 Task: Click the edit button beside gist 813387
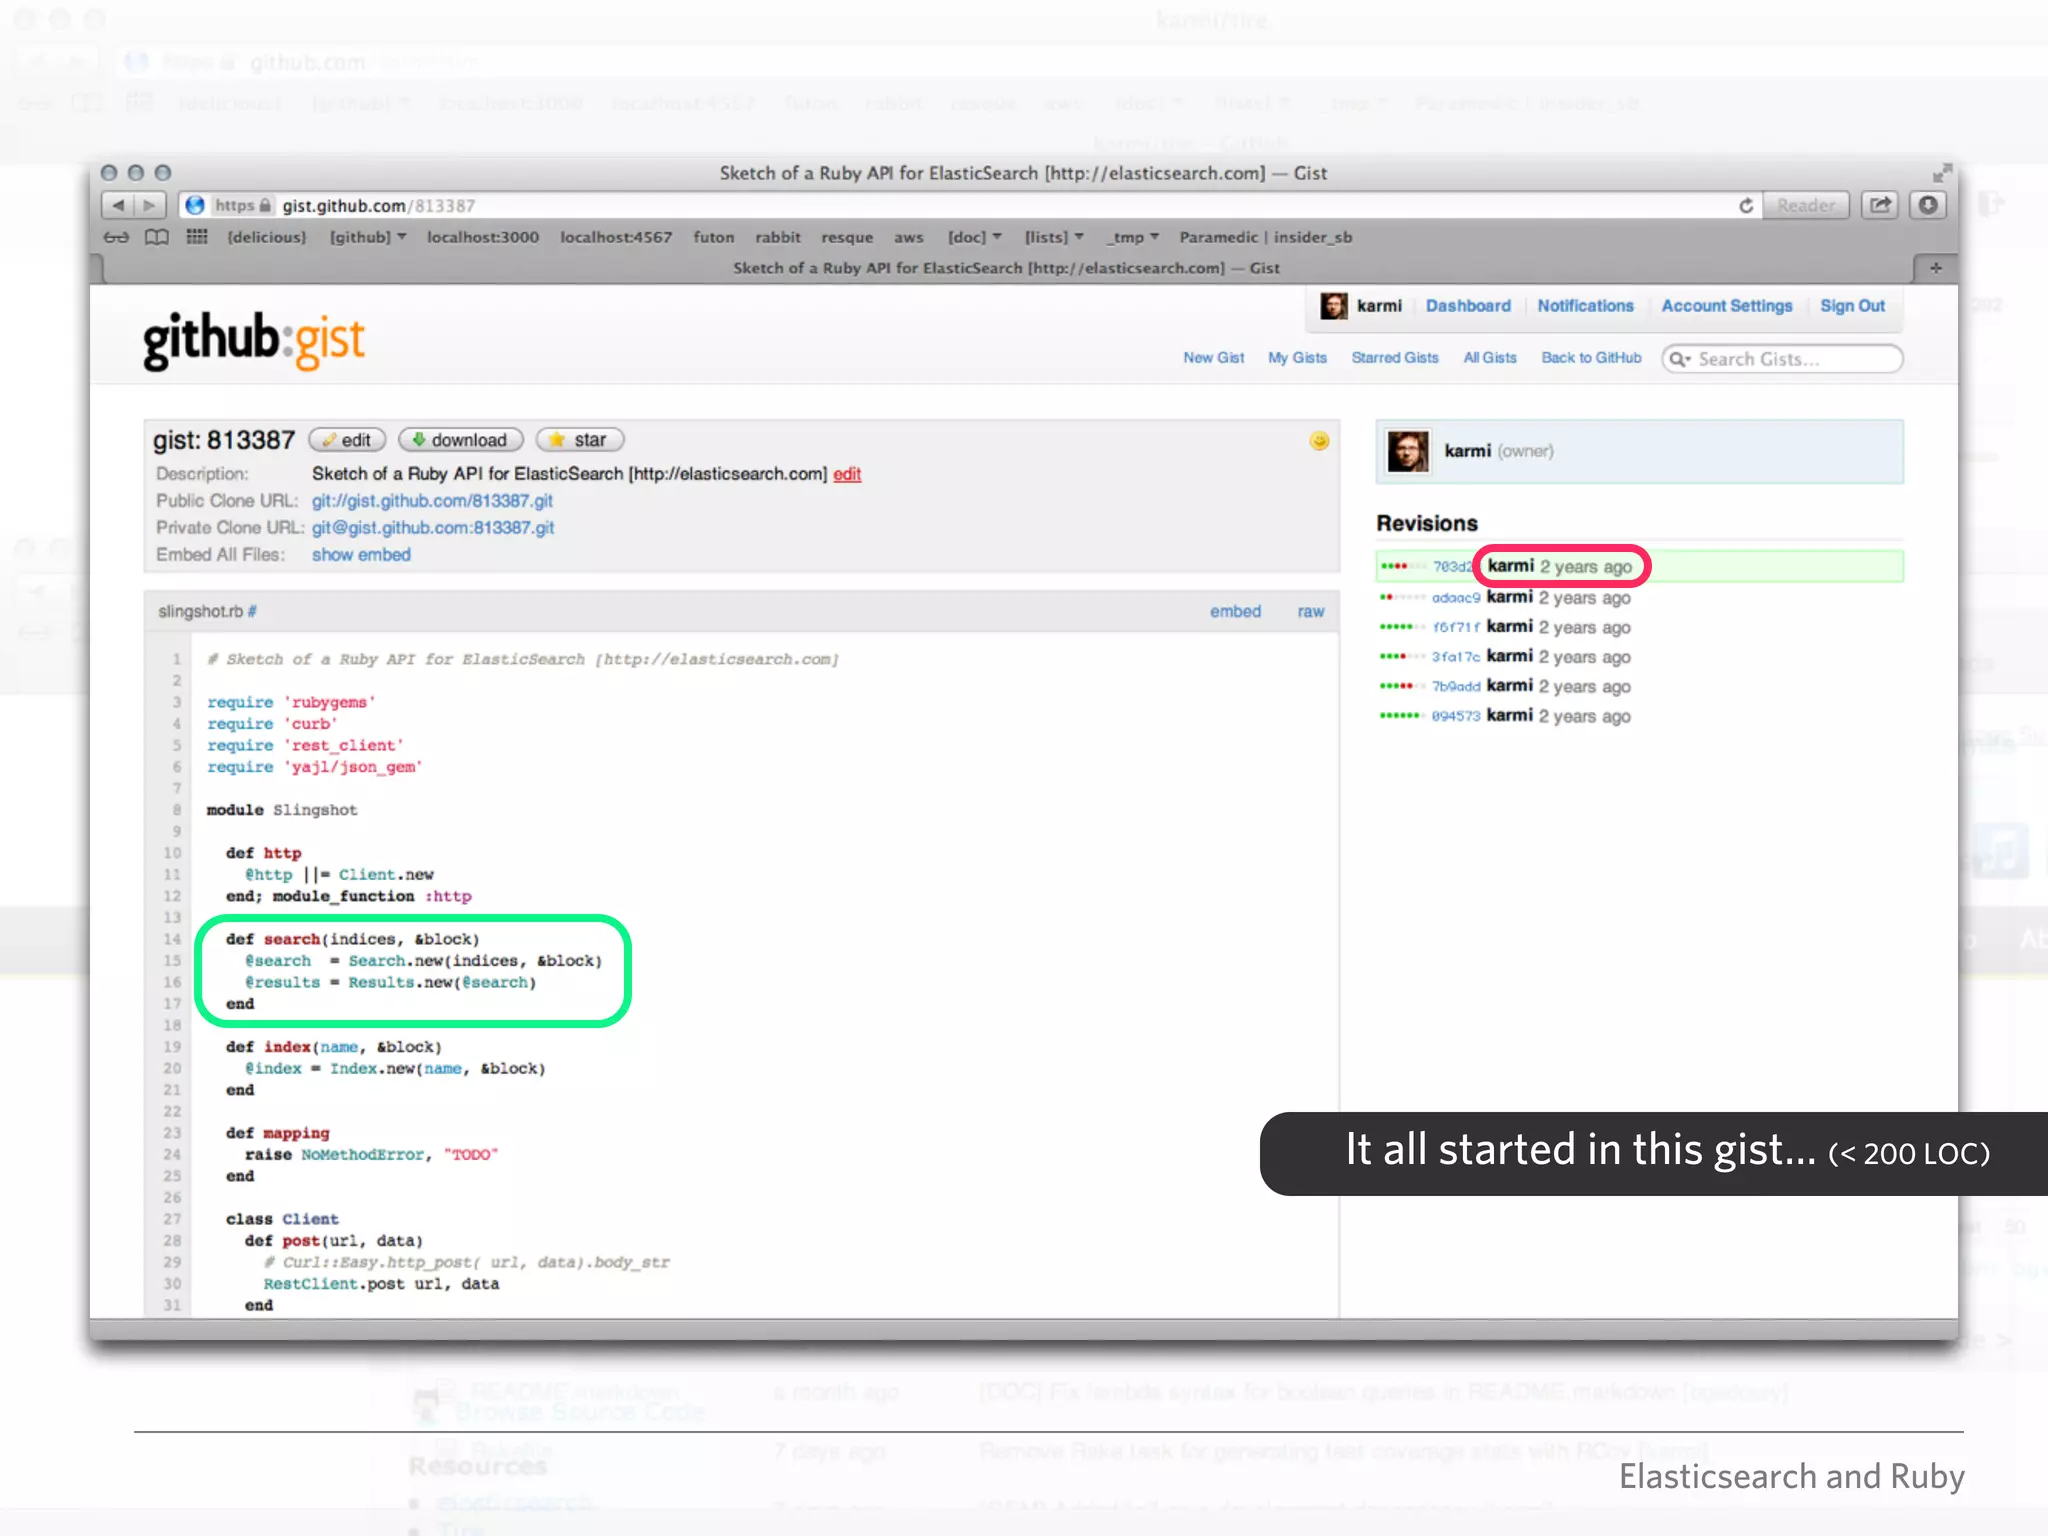[x=347, y=440]
